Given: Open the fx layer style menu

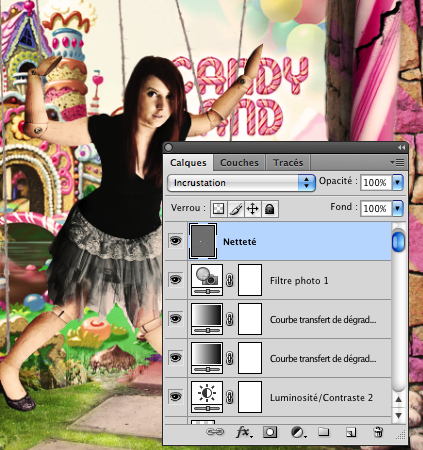Looking at the screenshot, I should (x=244, y=432).
